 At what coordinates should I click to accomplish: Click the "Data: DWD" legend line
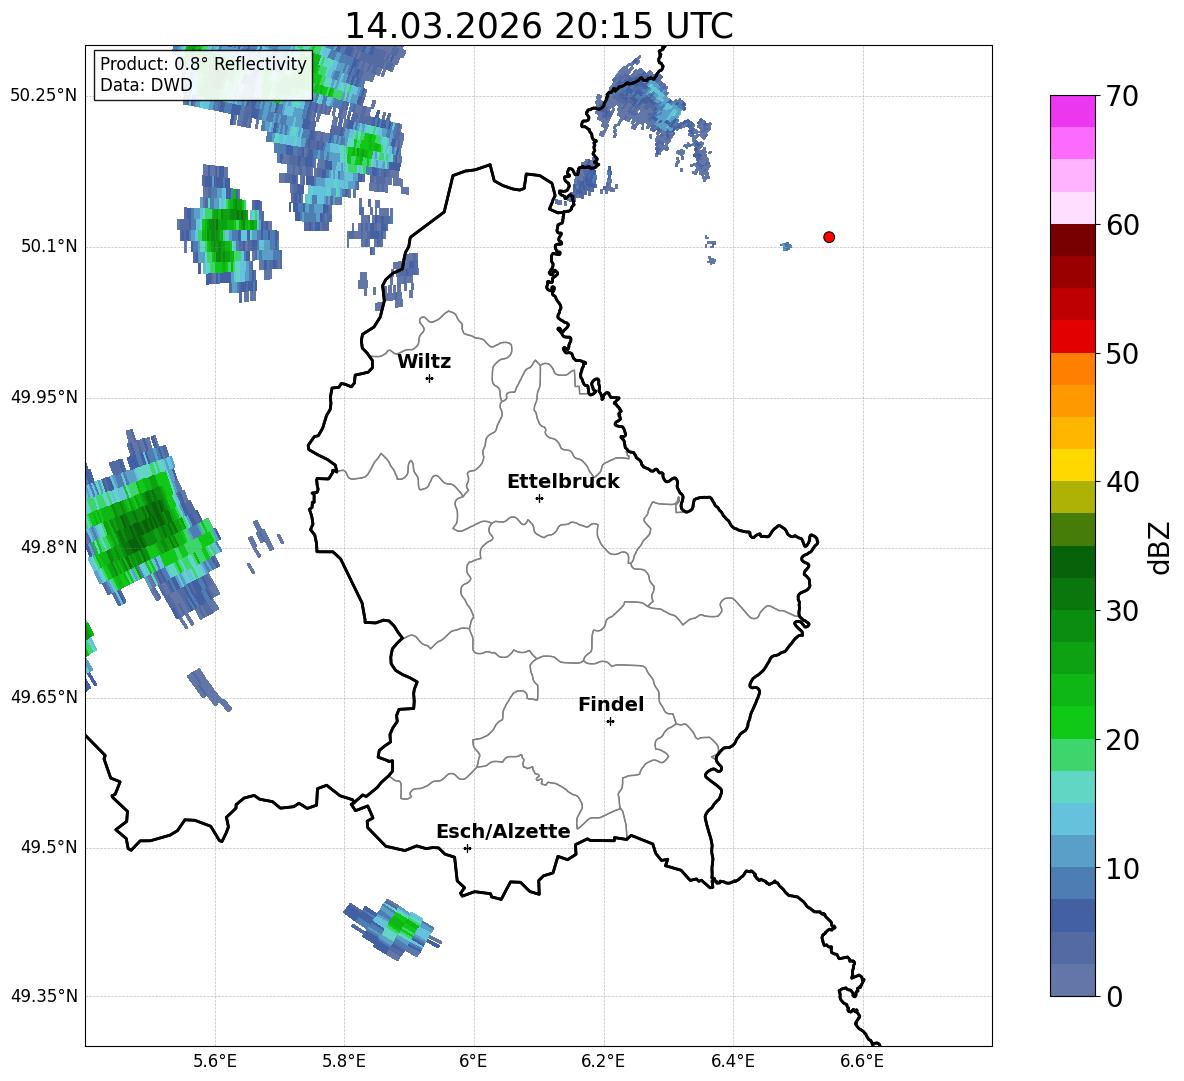tap(146, 85)
